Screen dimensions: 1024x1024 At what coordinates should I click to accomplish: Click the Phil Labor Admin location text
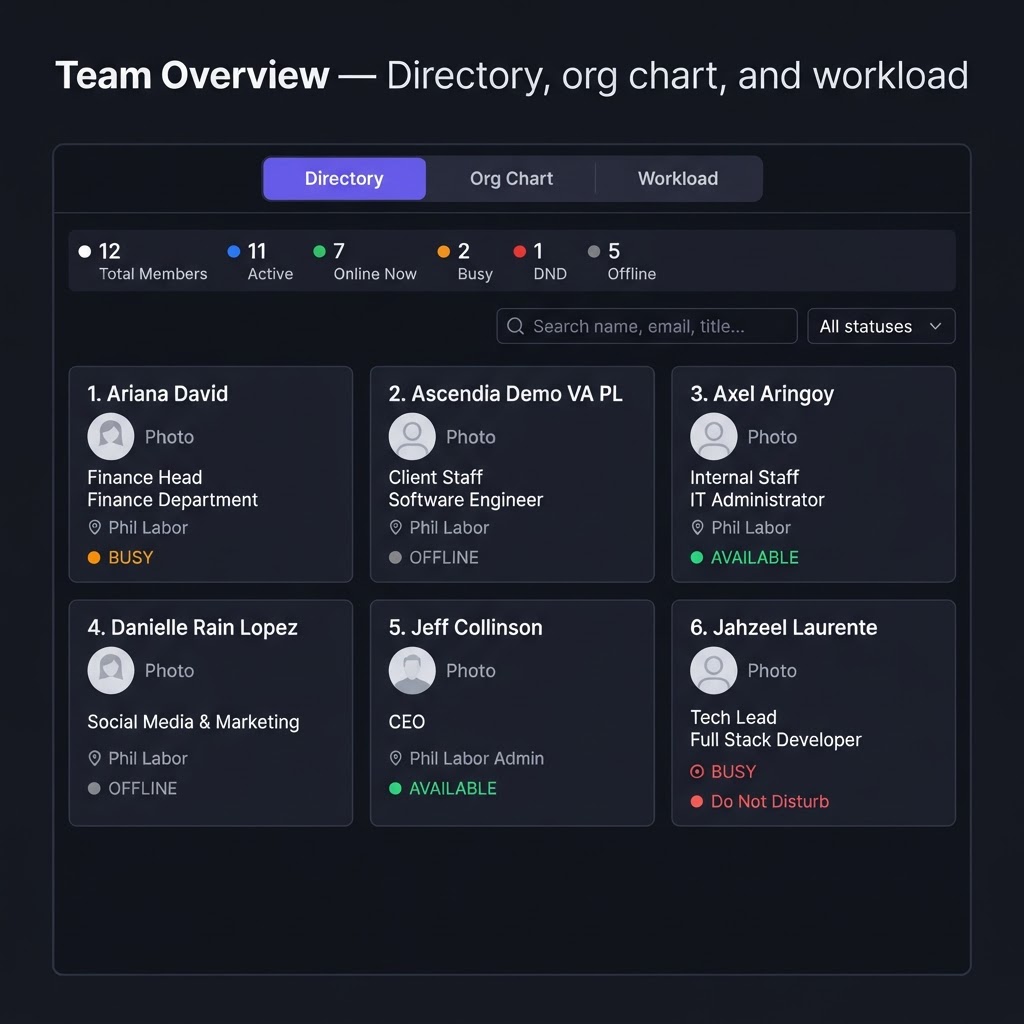click(477, 758)
